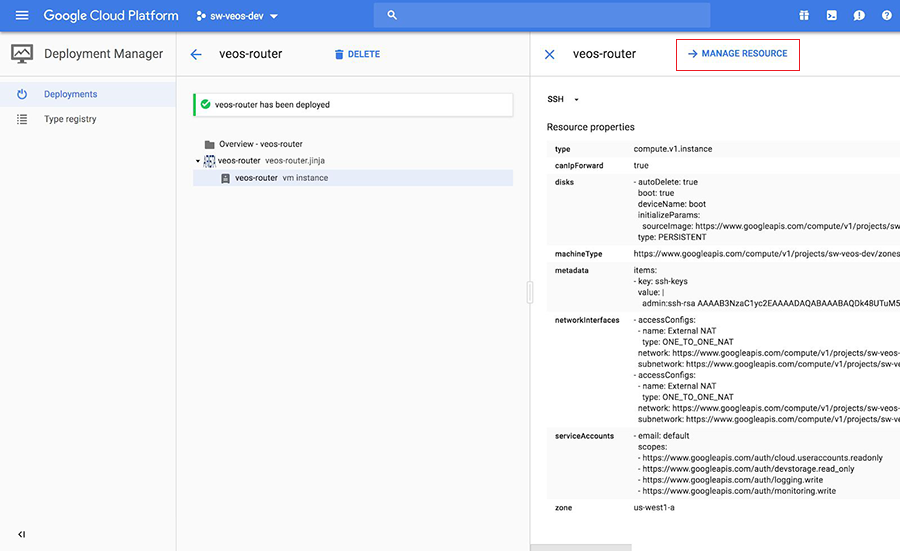Click the green deployed checkmark icon
900x551 pixels.
205,104
